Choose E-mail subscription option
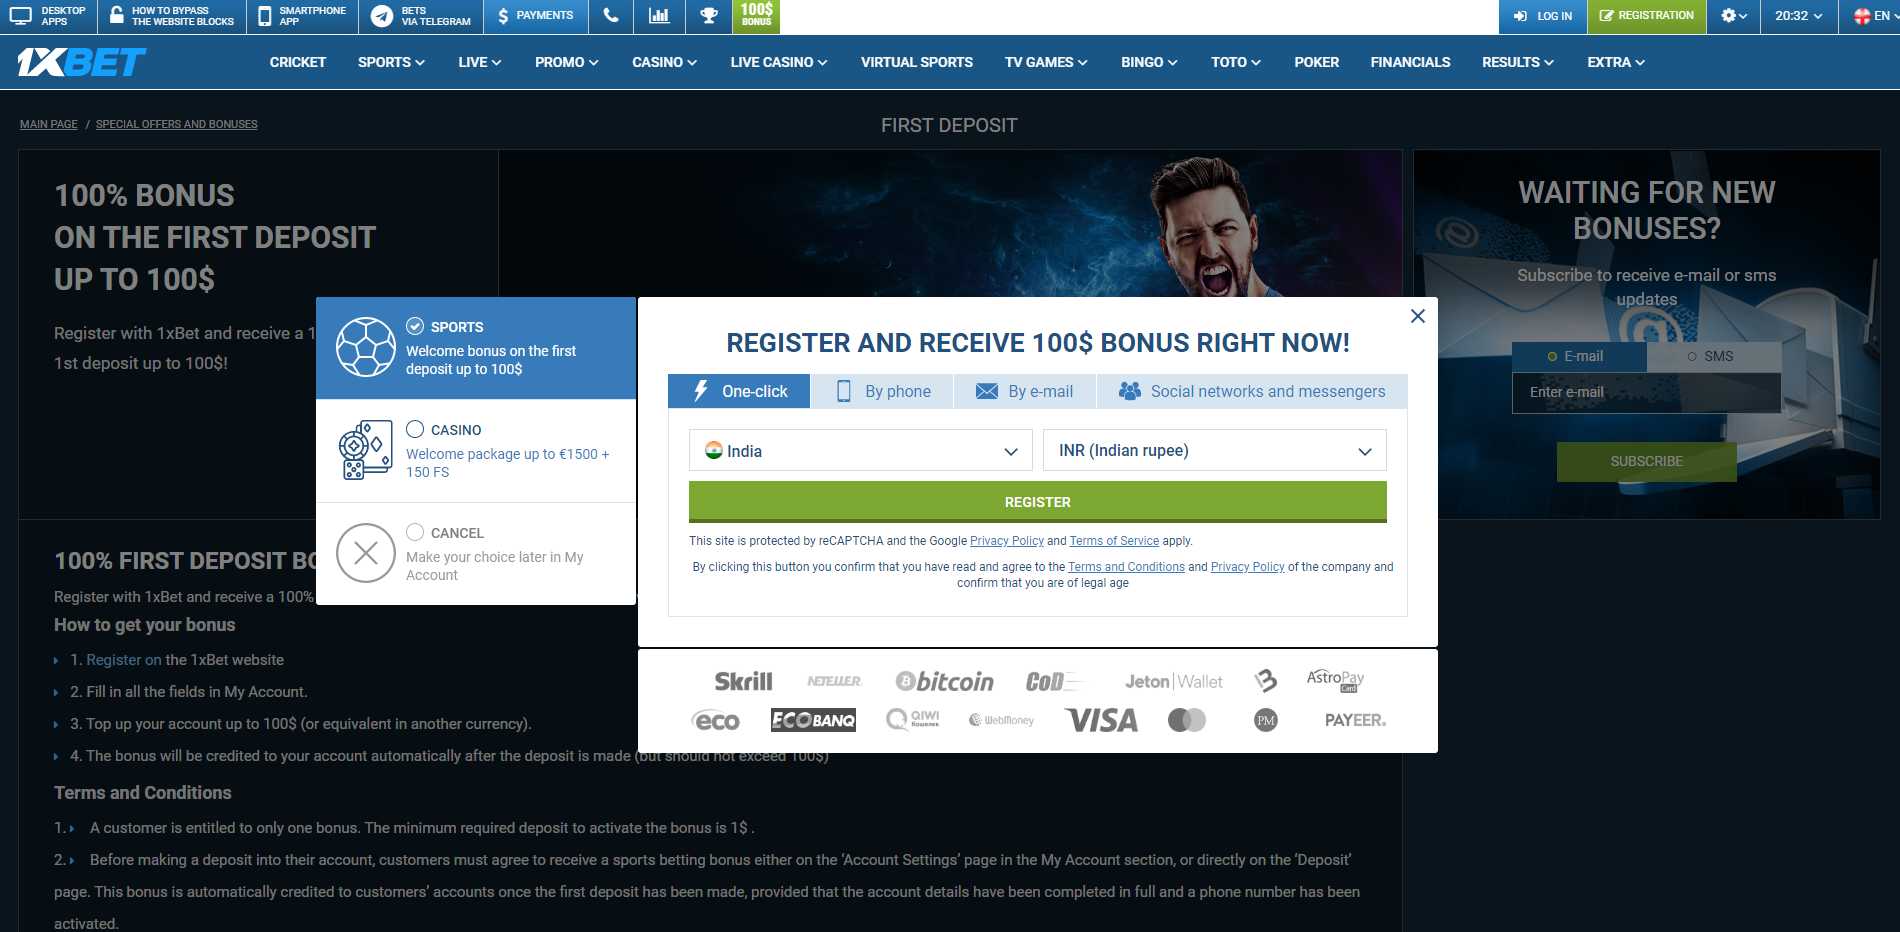The width and height of the screenshot is (1900, 932). [1578, 357]
